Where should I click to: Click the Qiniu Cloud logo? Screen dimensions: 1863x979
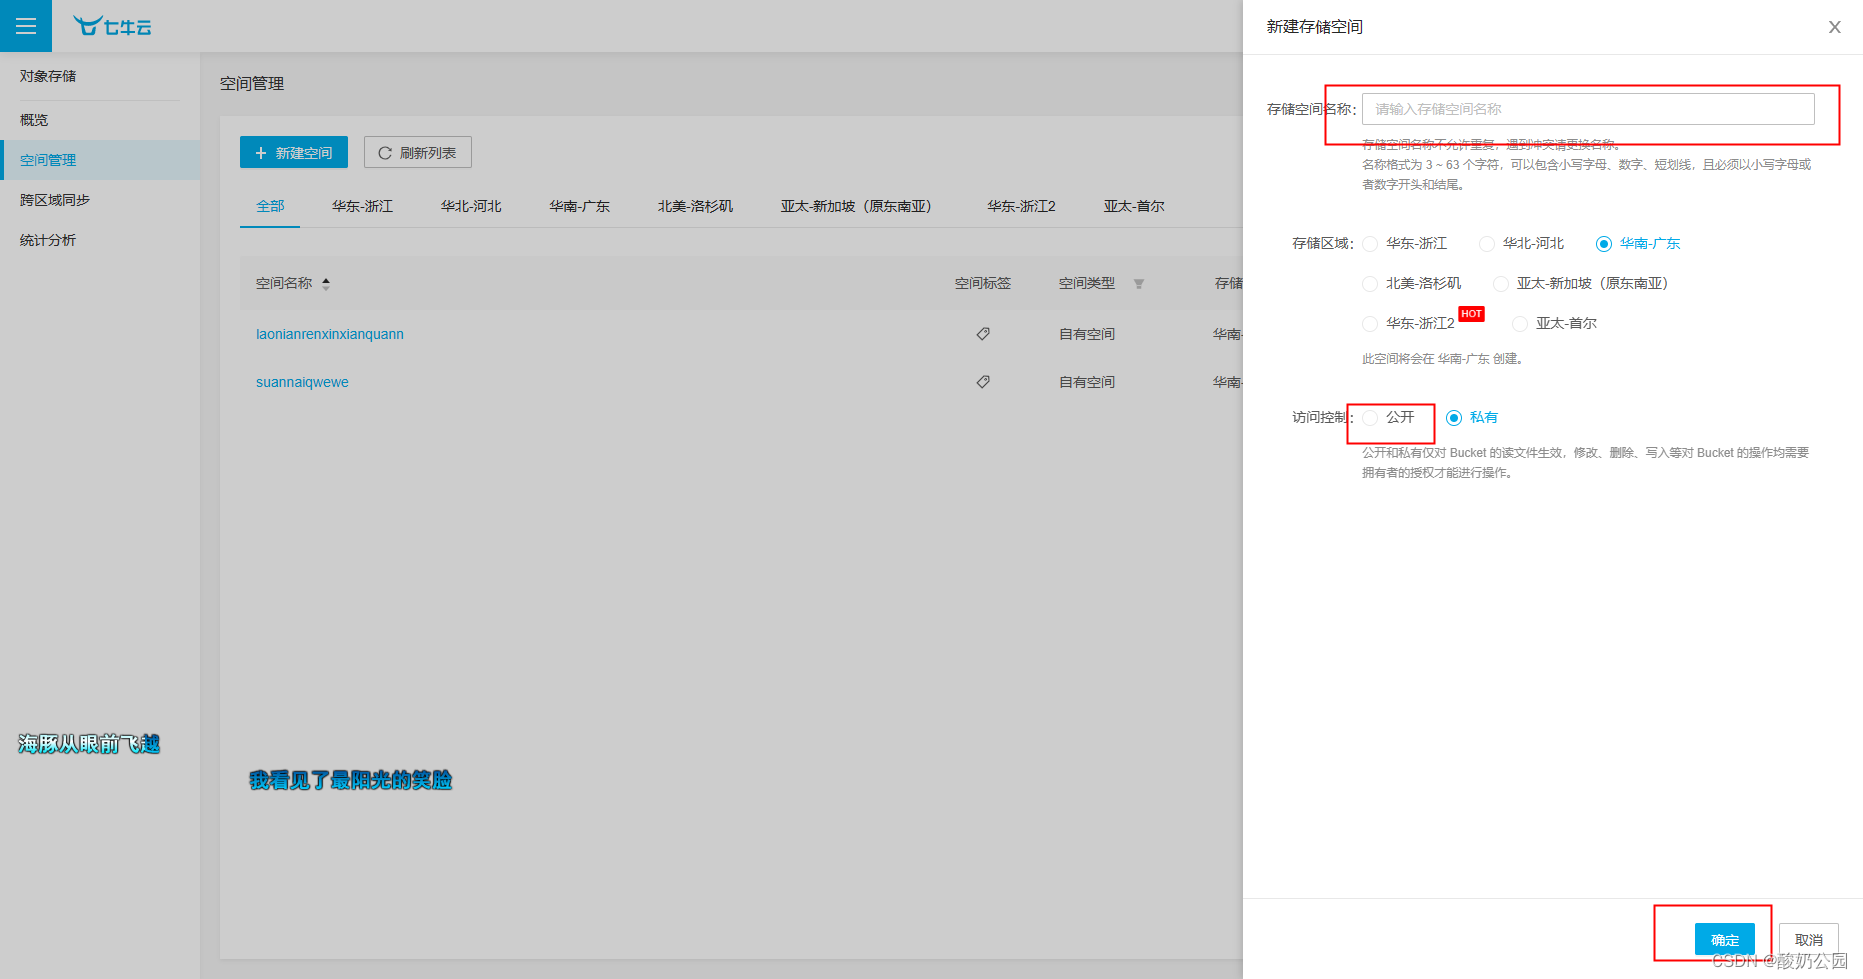point(112,26)
